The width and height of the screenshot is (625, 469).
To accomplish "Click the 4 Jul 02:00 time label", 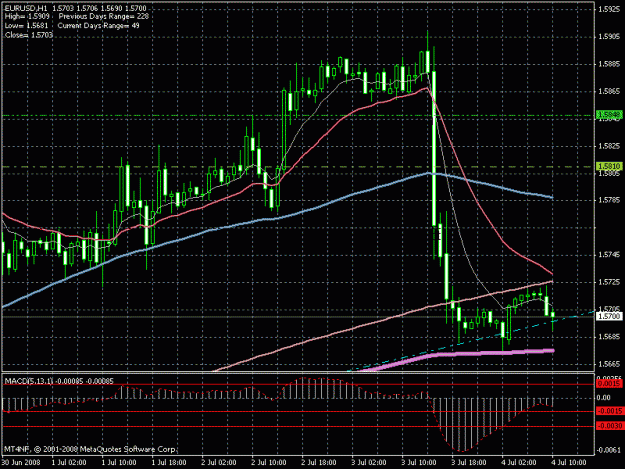I will click(519, 462).
